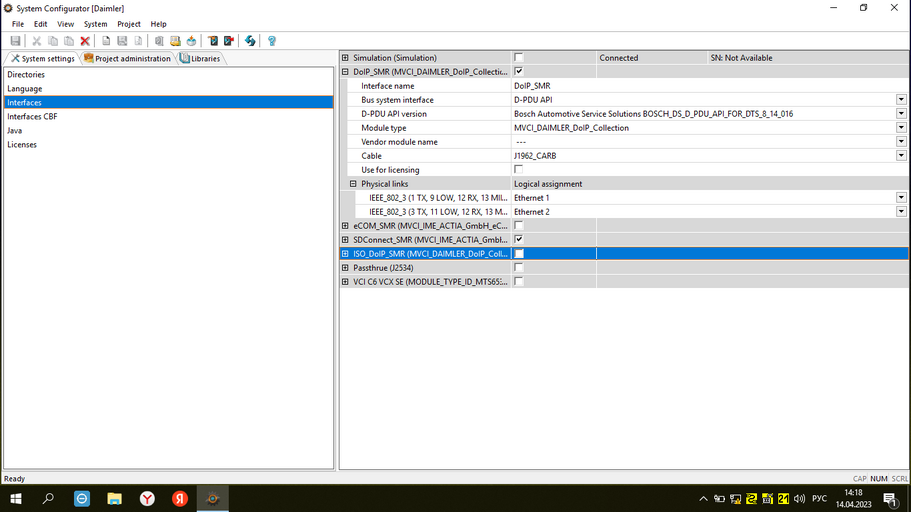This screenshot has height=512, width=911.
Task: Click the blank page New toolbar icon
Action: [x=106, y=41]
